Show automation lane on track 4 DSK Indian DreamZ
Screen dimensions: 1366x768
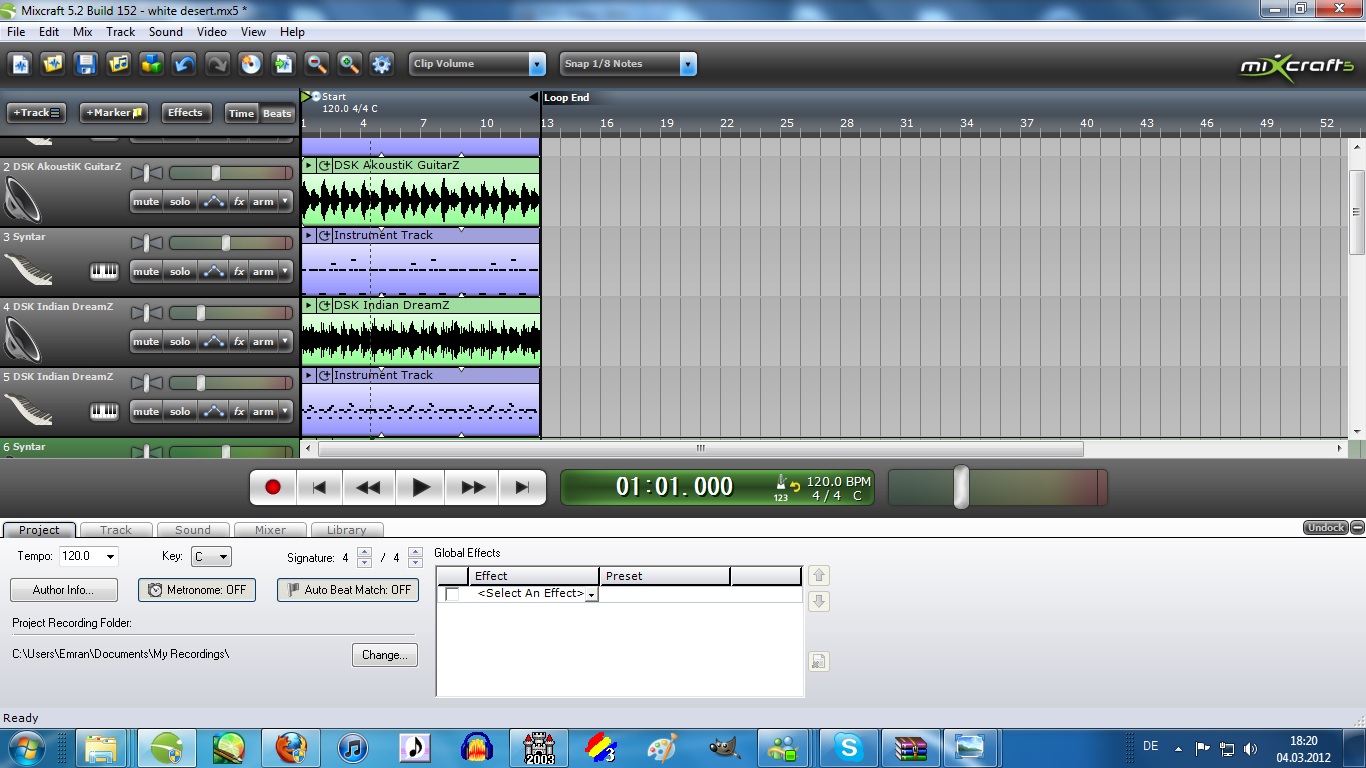tap(213, 341)
